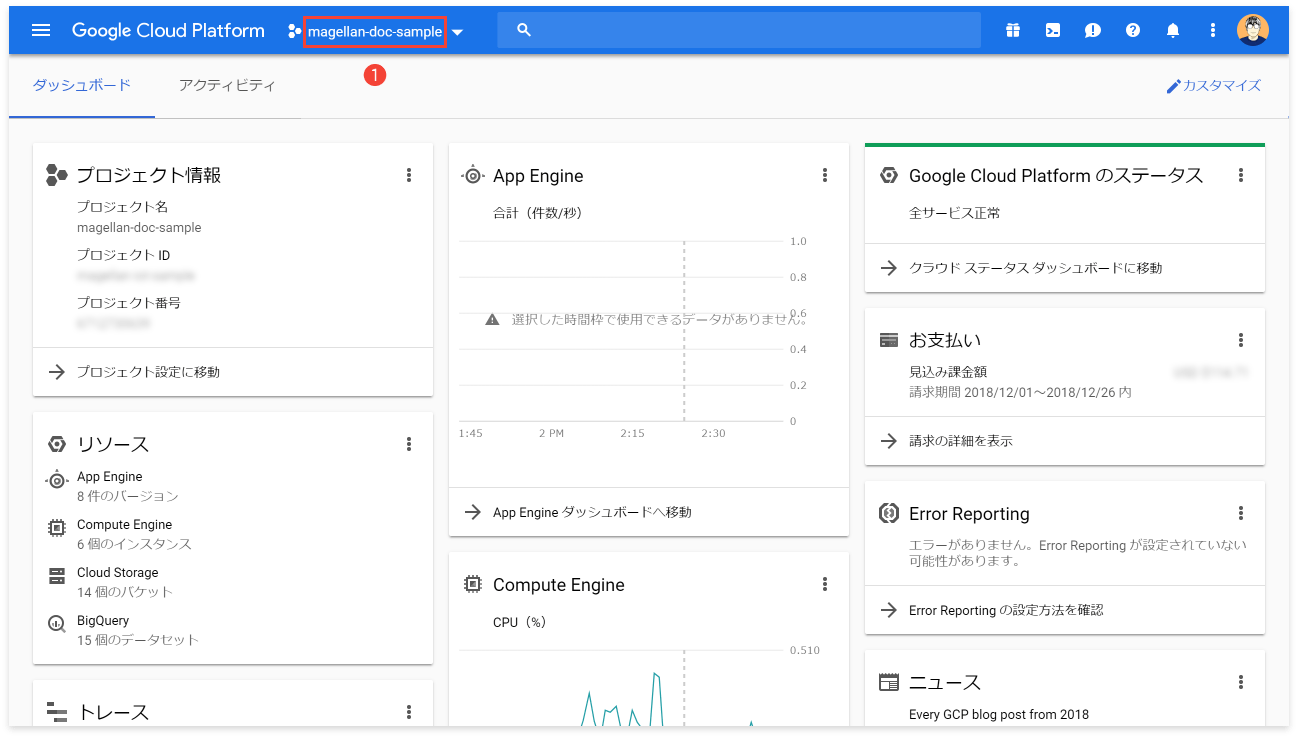The width and height of the screenshot is (1298, 738).
Task: Click the user account avatar
Action: click(x=1253, y=30)
